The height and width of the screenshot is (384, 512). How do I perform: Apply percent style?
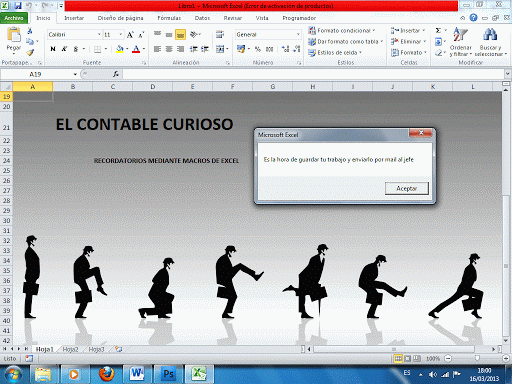coord(258,49)
